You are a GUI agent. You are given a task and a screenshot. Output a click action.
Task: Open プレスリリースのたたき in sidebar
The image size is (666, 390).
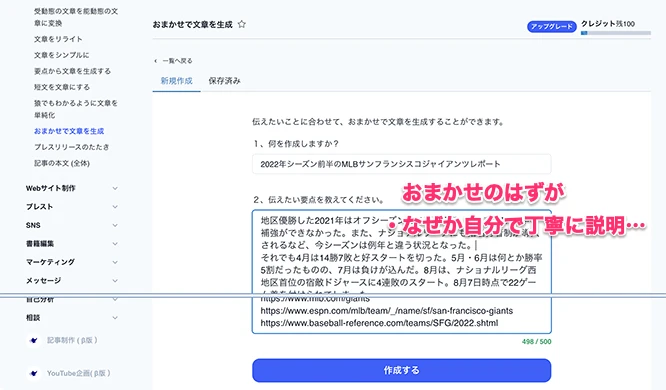point(71,147)
